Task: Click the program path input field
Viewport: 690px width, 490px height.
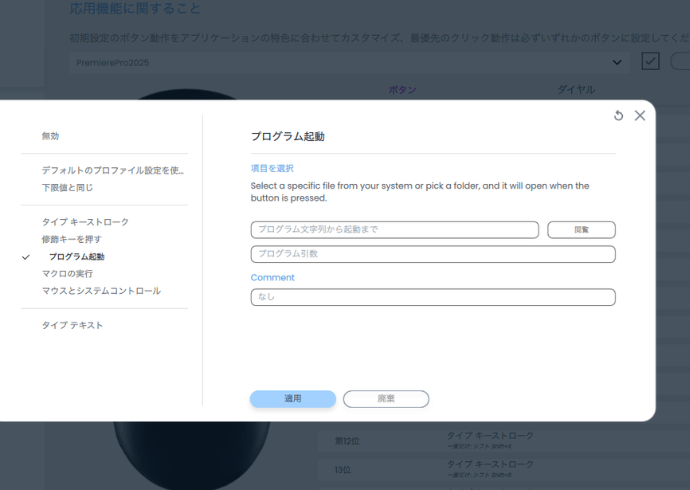Action: (x=394, y=230)
